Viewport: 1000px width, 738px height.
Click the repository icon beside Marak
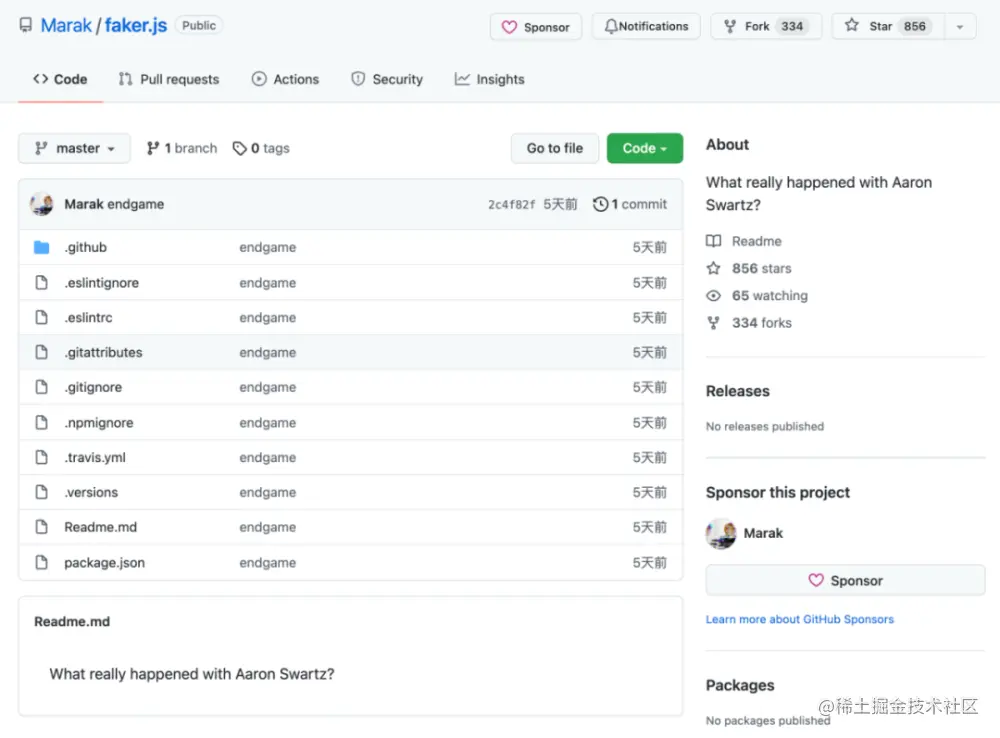[26, 26]
